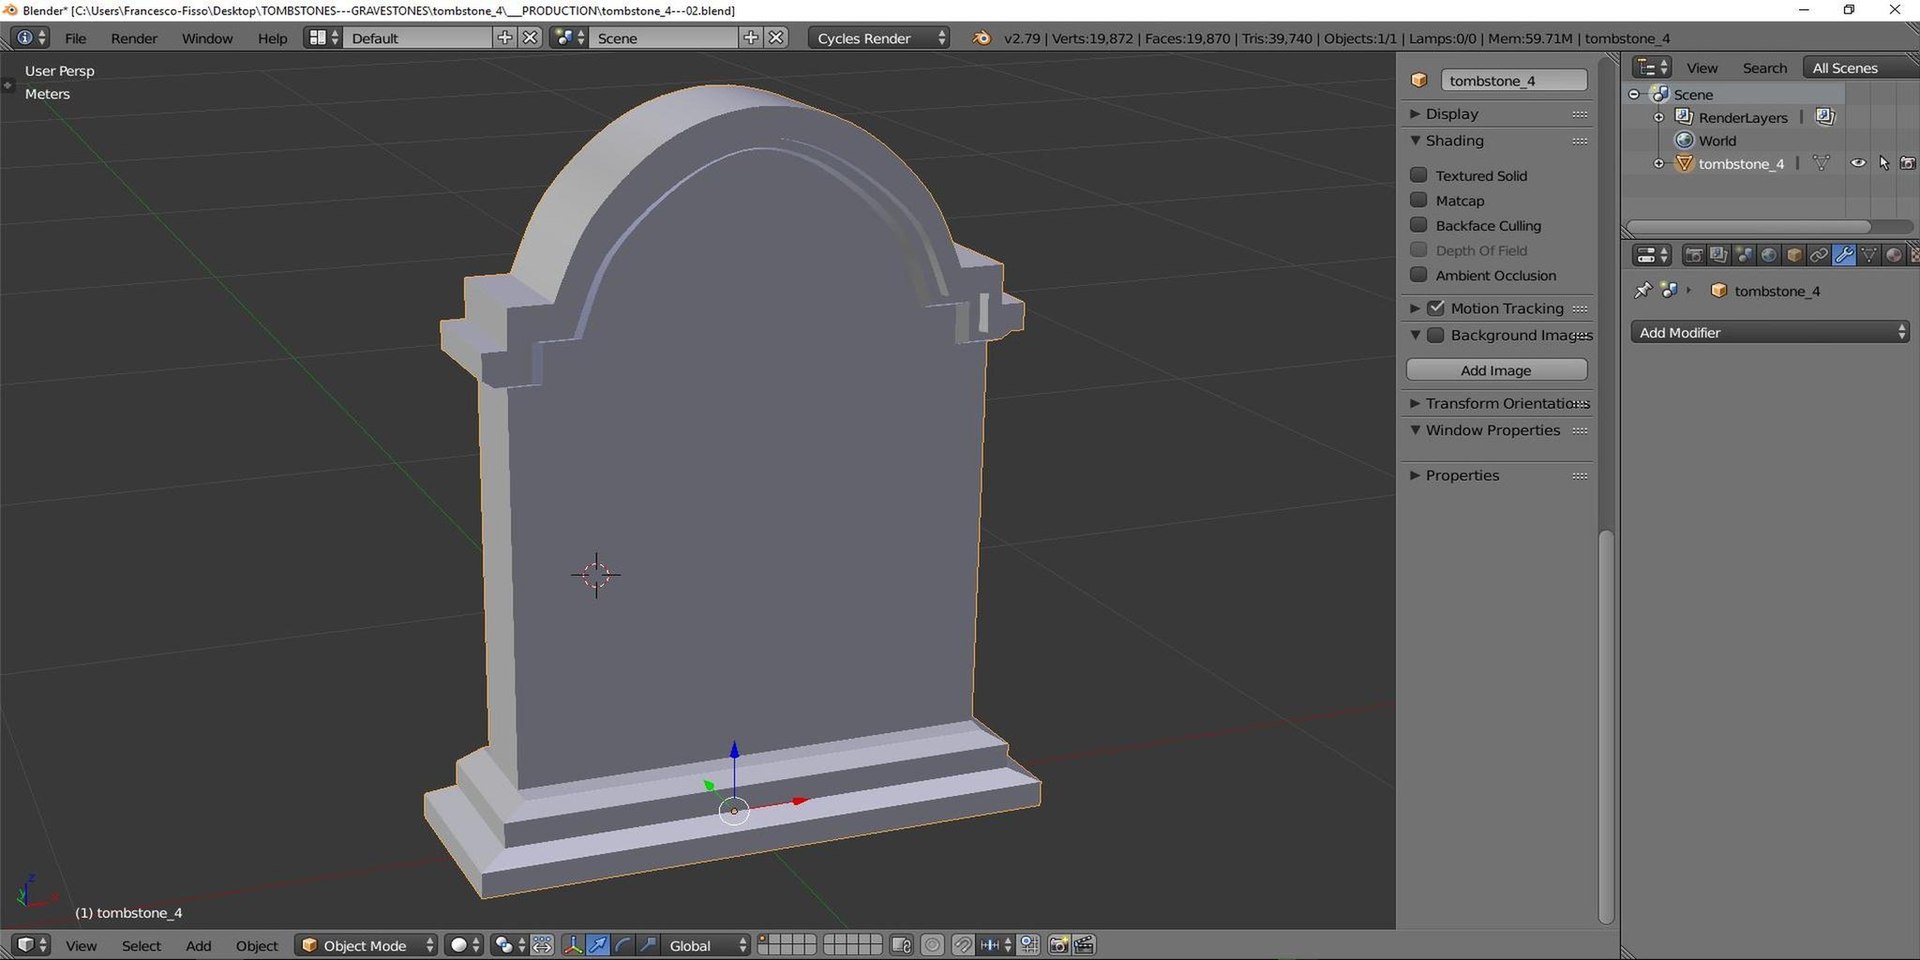Click the OpenGL render image camera icon
The height and width of the screenshot is (960, 1920).
click(x=1058, y=945)
